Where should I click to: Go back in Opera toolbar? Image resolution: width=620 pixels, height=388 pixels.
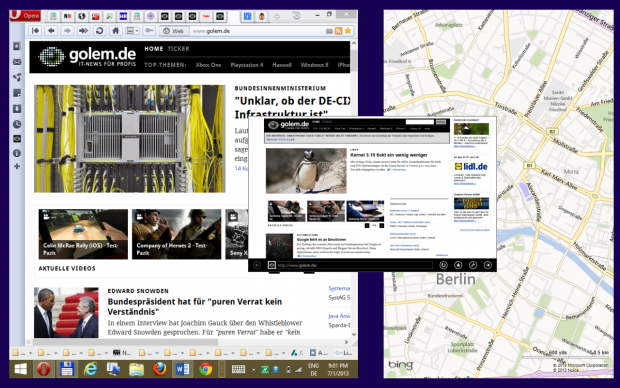click(x=51, y=31)
